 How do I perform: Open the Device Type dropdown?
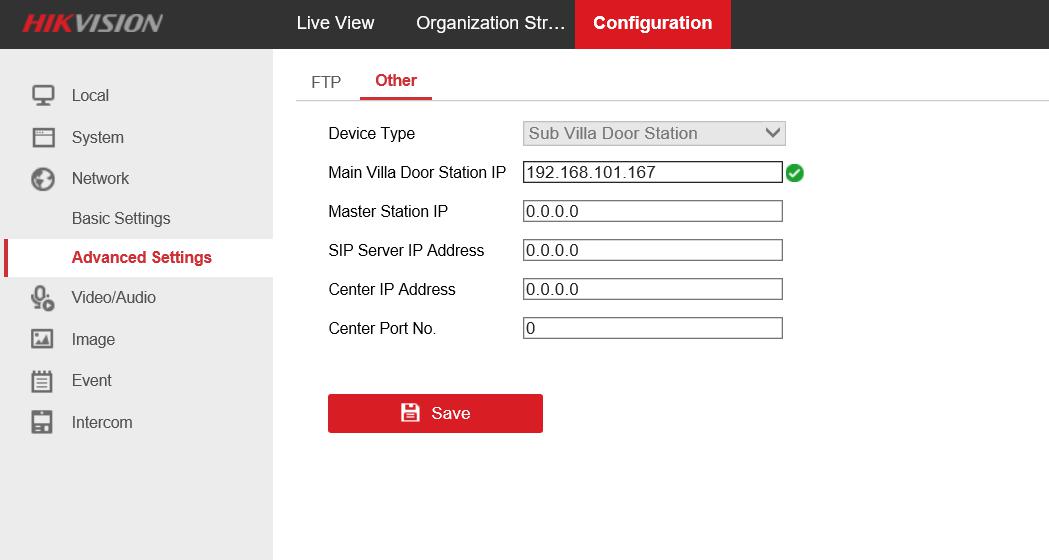coord(654,133)
